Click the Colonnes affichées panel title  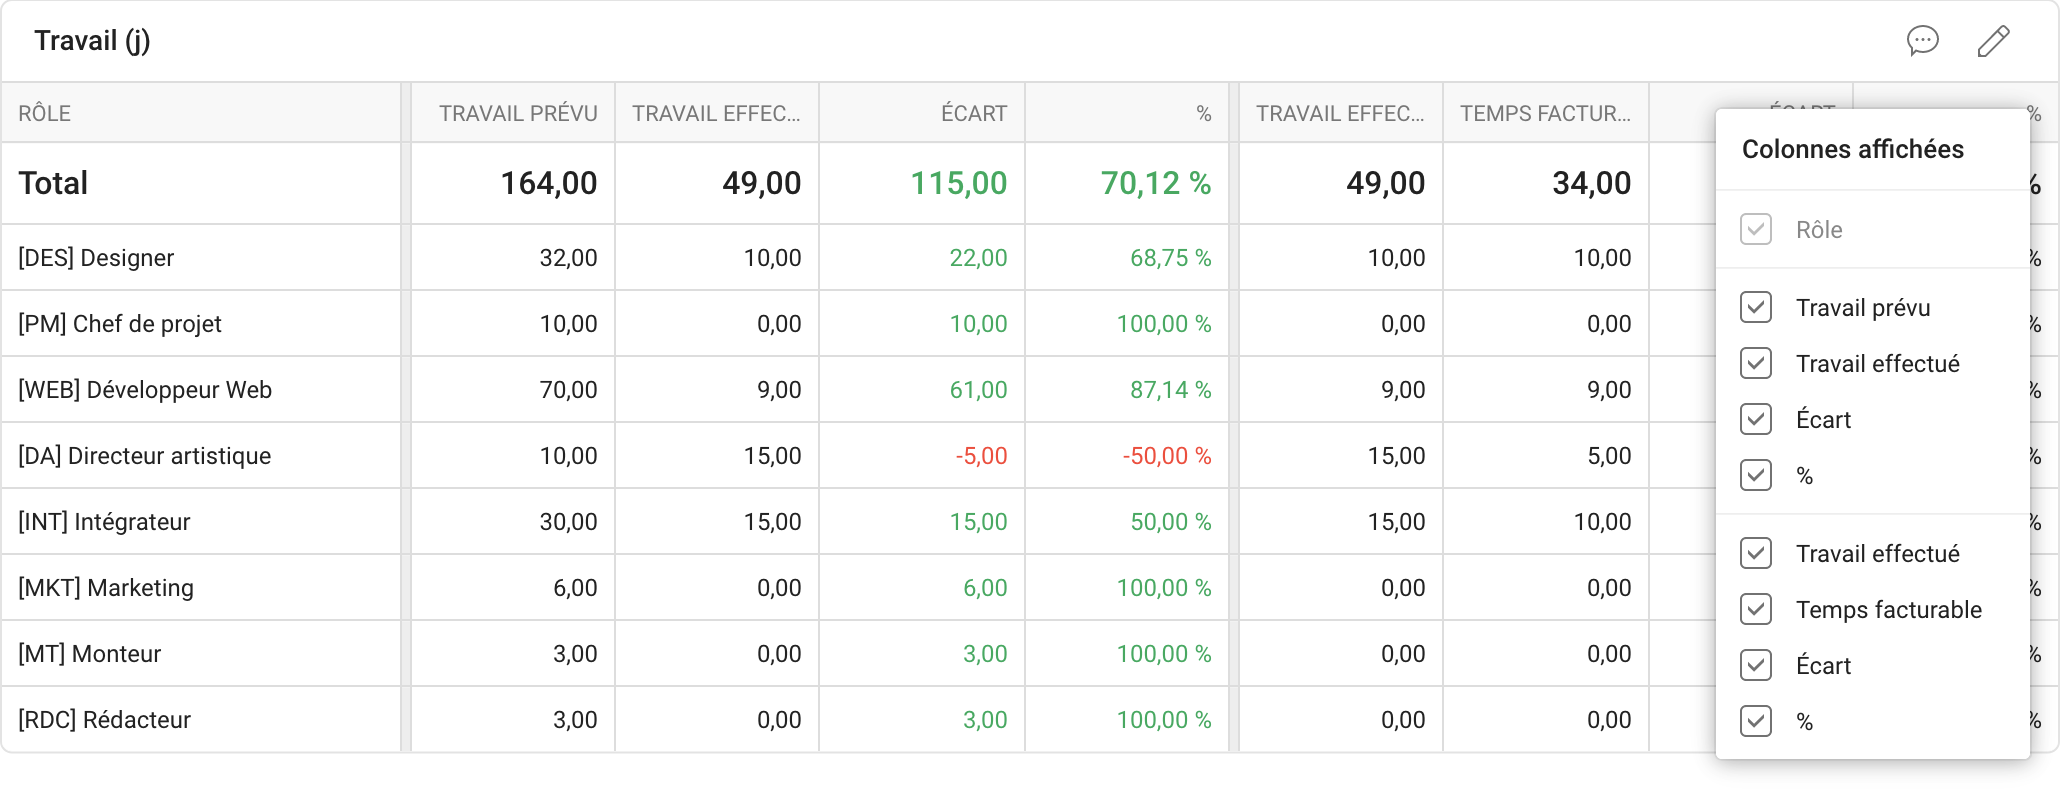pyautogui.click(x=1853, y=149)
